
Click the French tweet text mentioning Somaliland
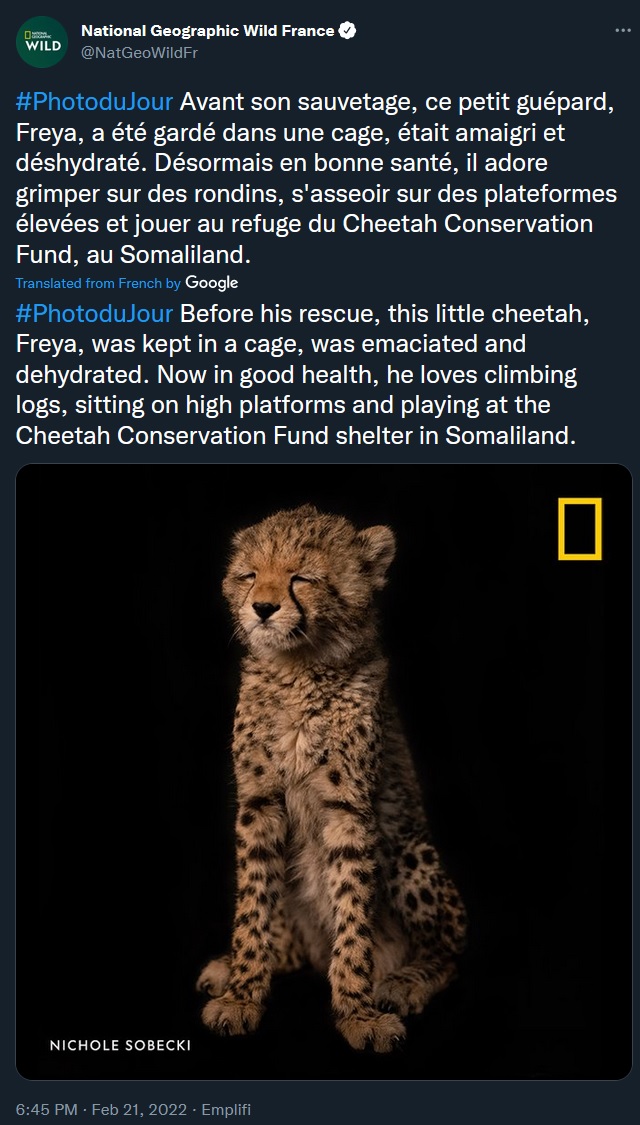coord(302,178)
